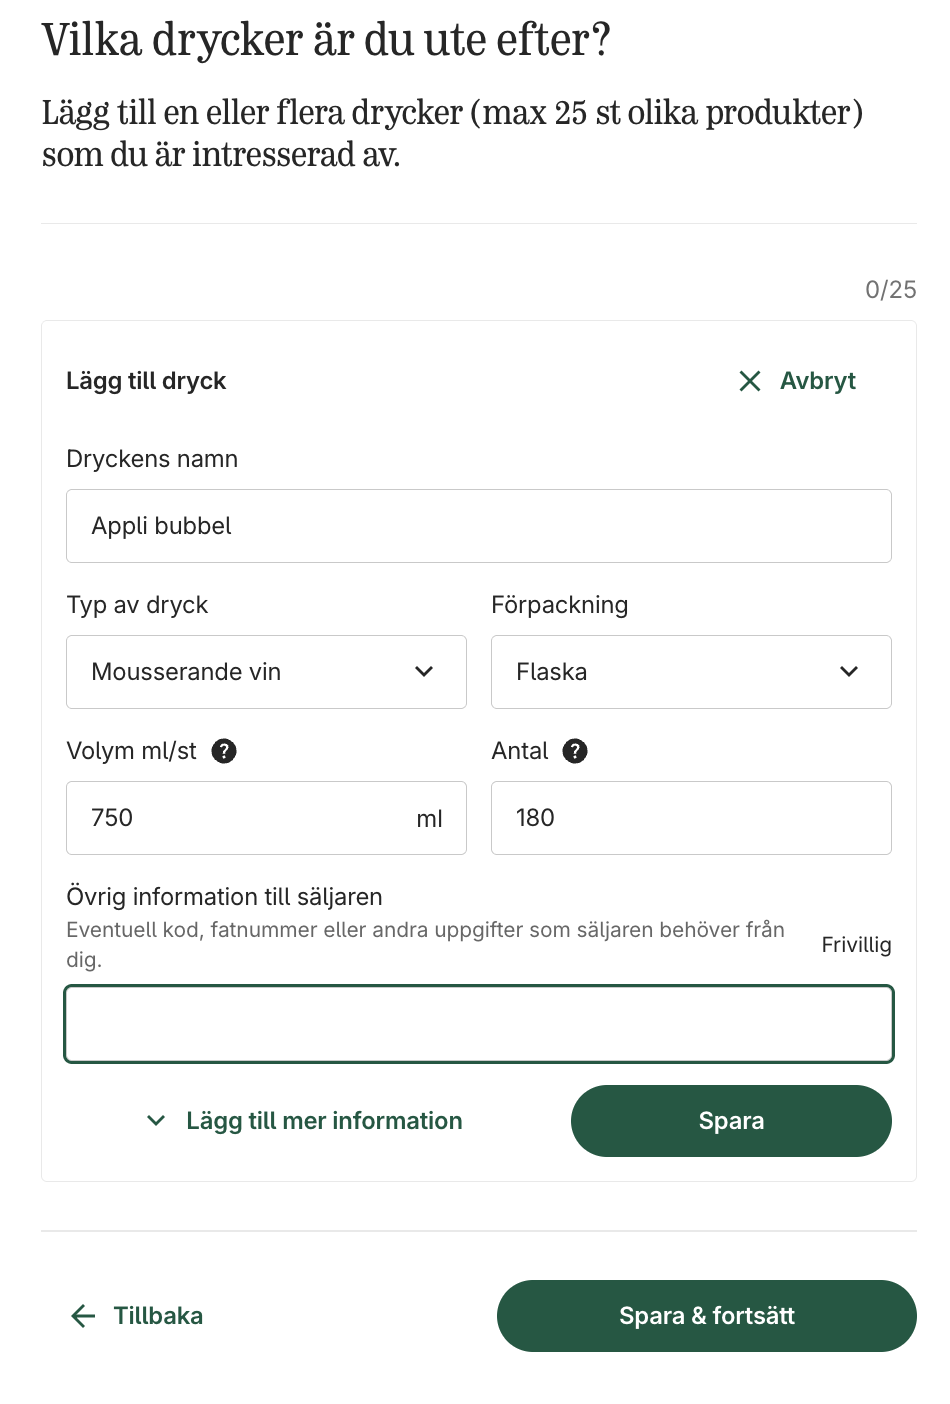
Task: Click the X icon next to Avbryt
Action: click(749, 381)
